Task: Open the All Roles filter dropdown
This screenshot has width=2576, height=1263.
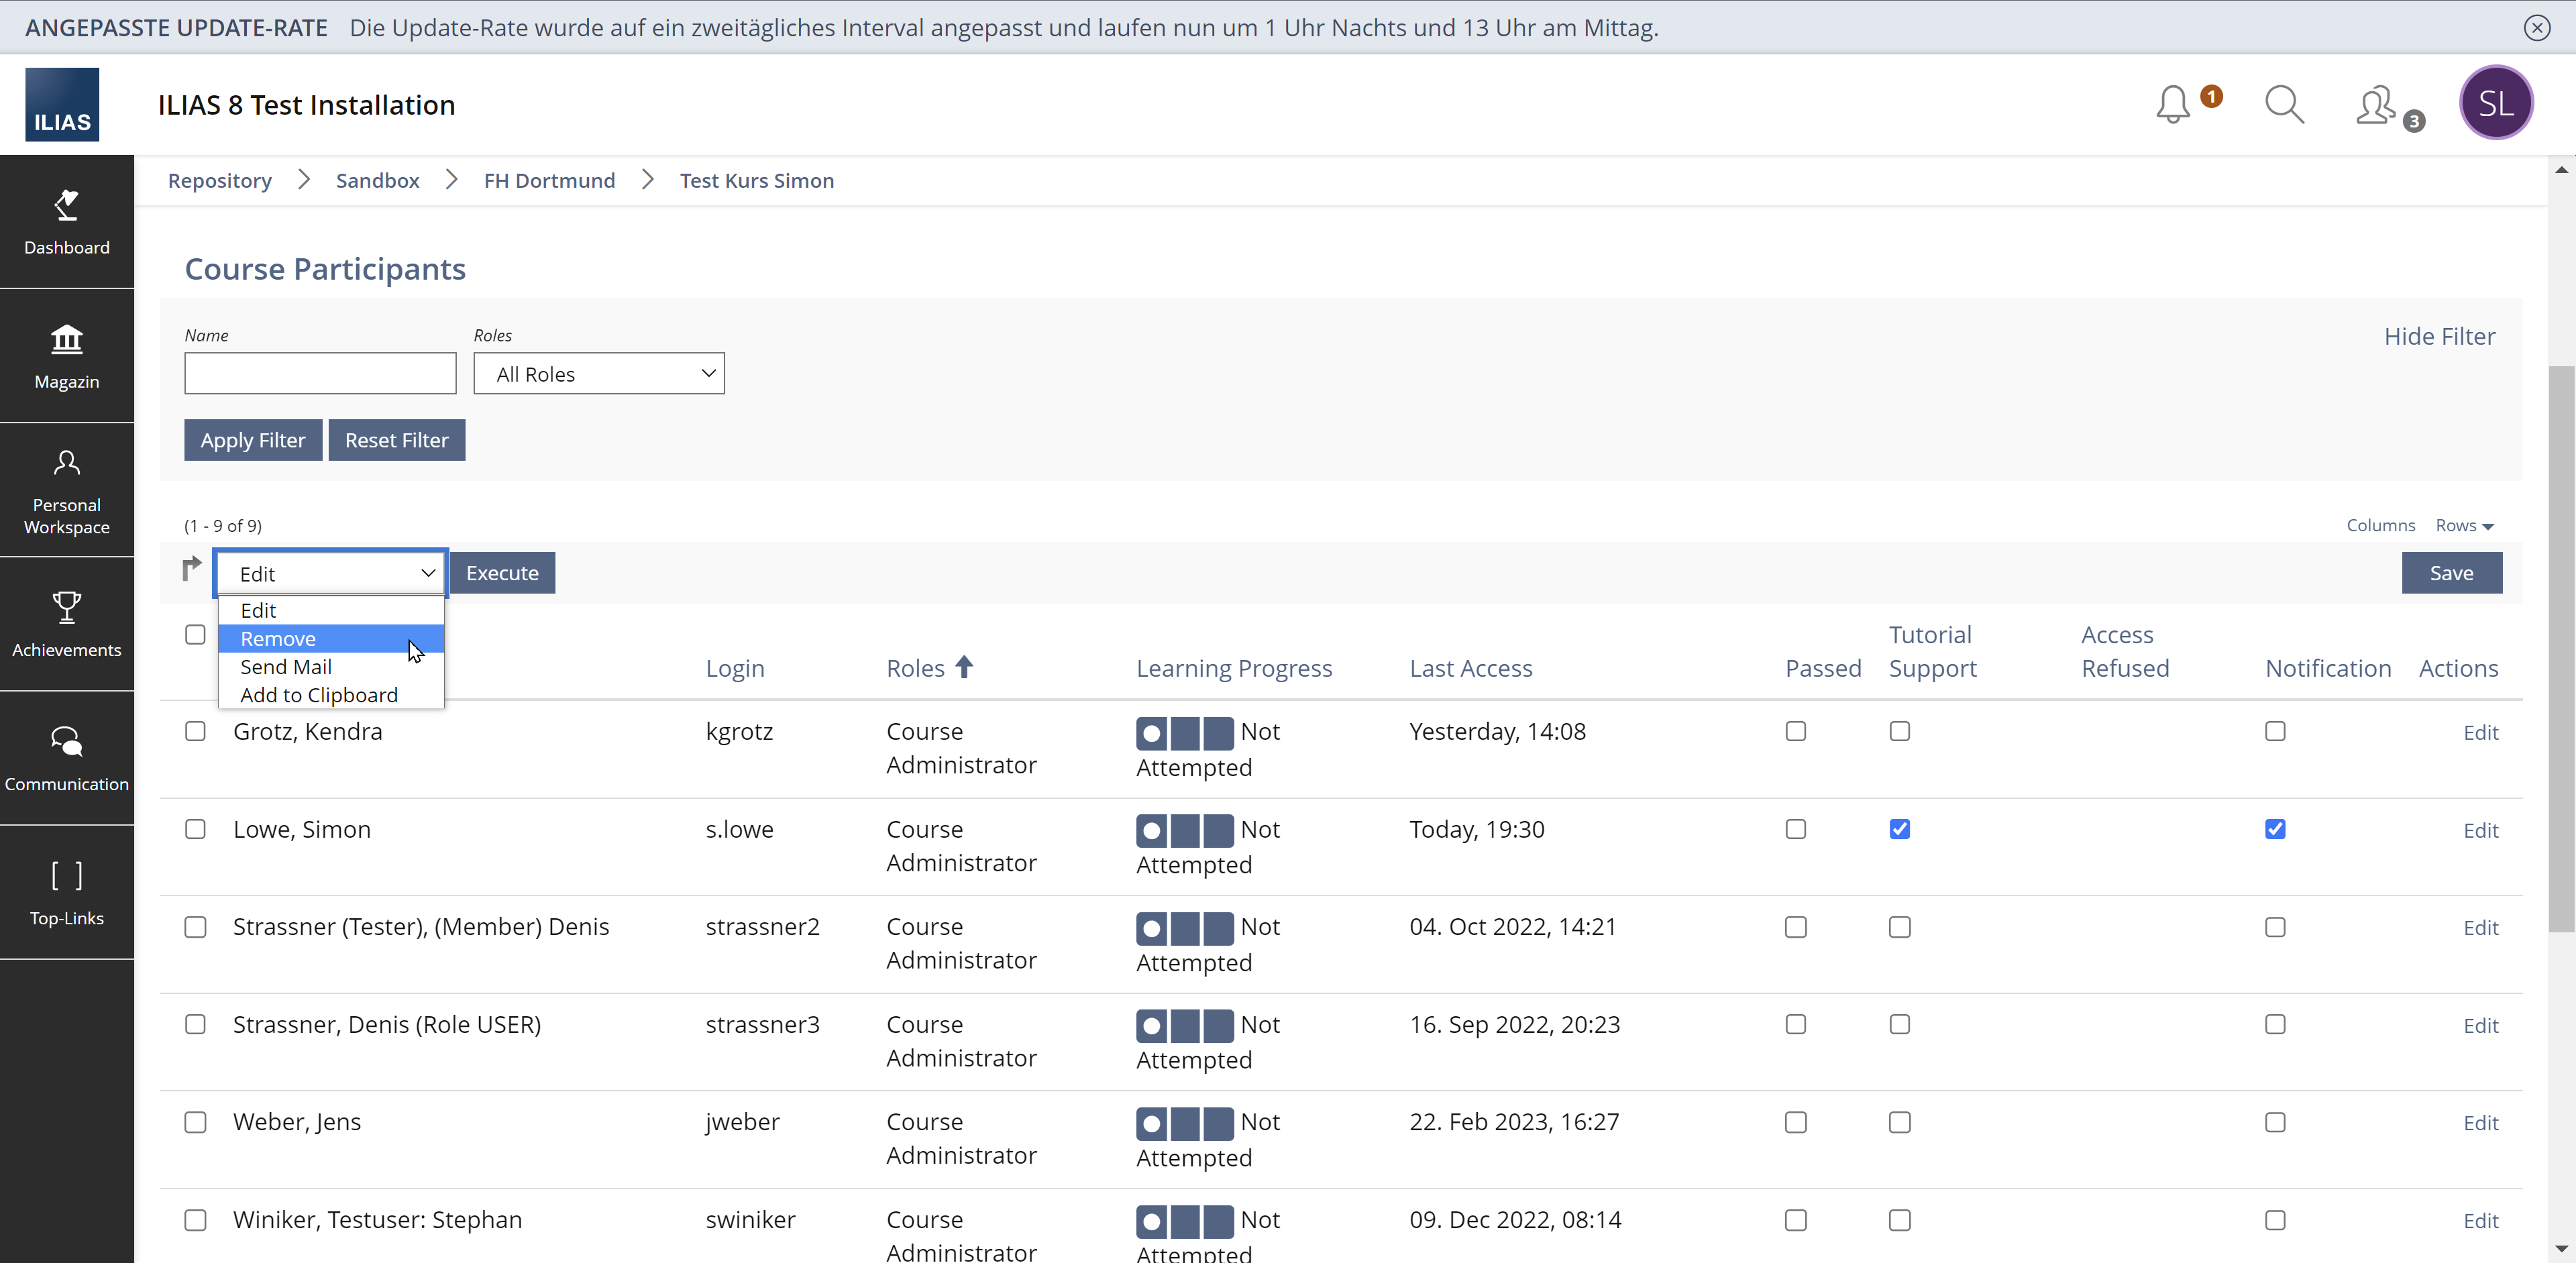Action: (598, 374)
